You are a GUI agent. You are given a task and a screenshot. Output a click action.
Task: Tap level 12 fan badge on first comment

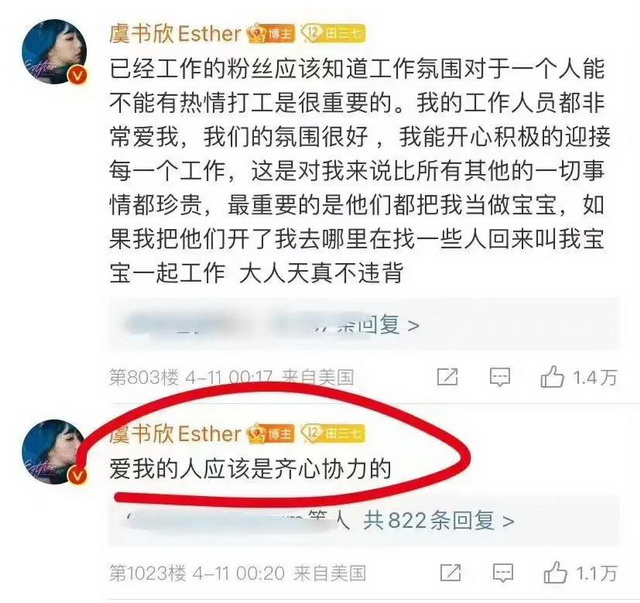[x=333, y=33]
